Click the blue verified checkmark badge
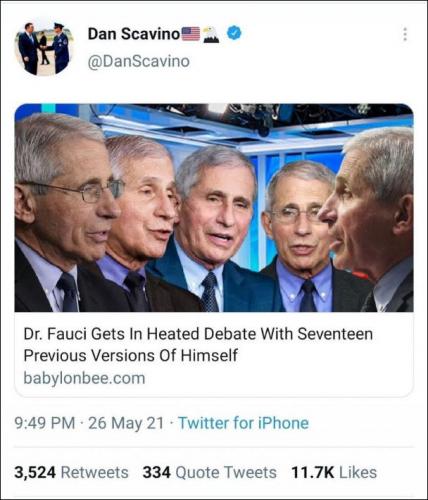428x500 pixels. click(x=234, y=33)
